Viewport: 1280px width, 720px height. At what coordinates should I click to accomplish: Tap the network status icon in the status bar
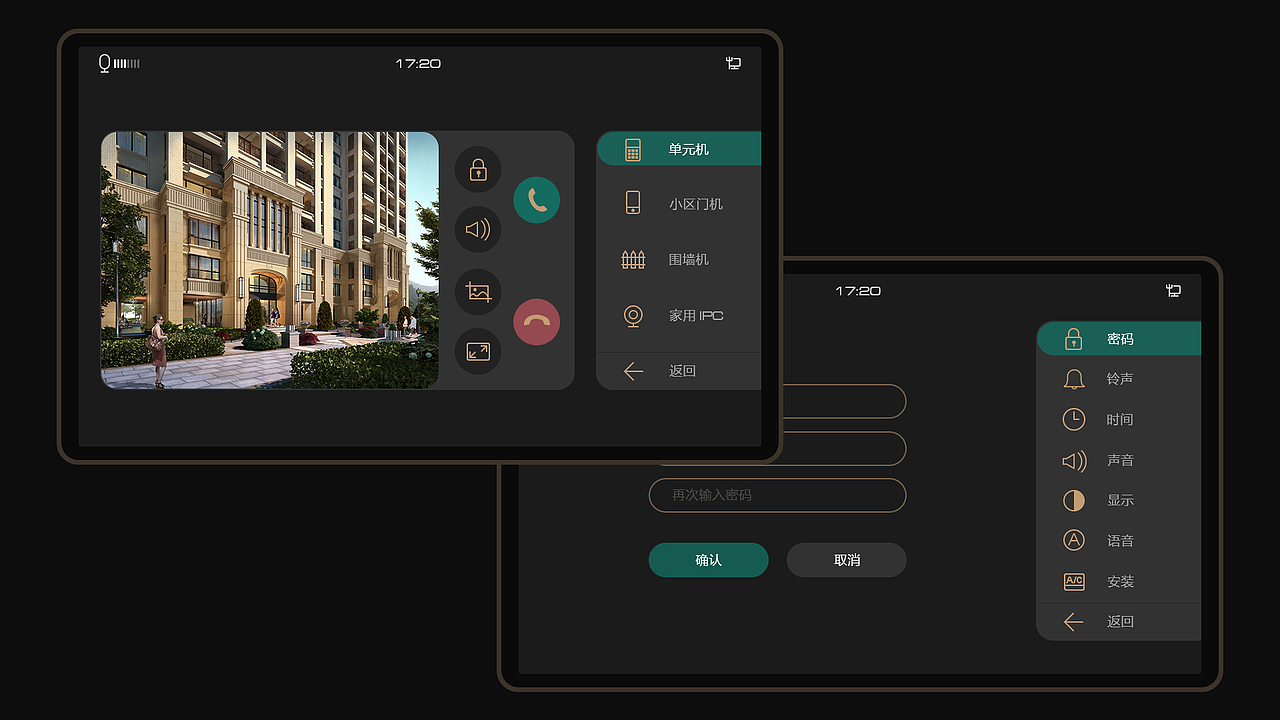pos(733,63)
